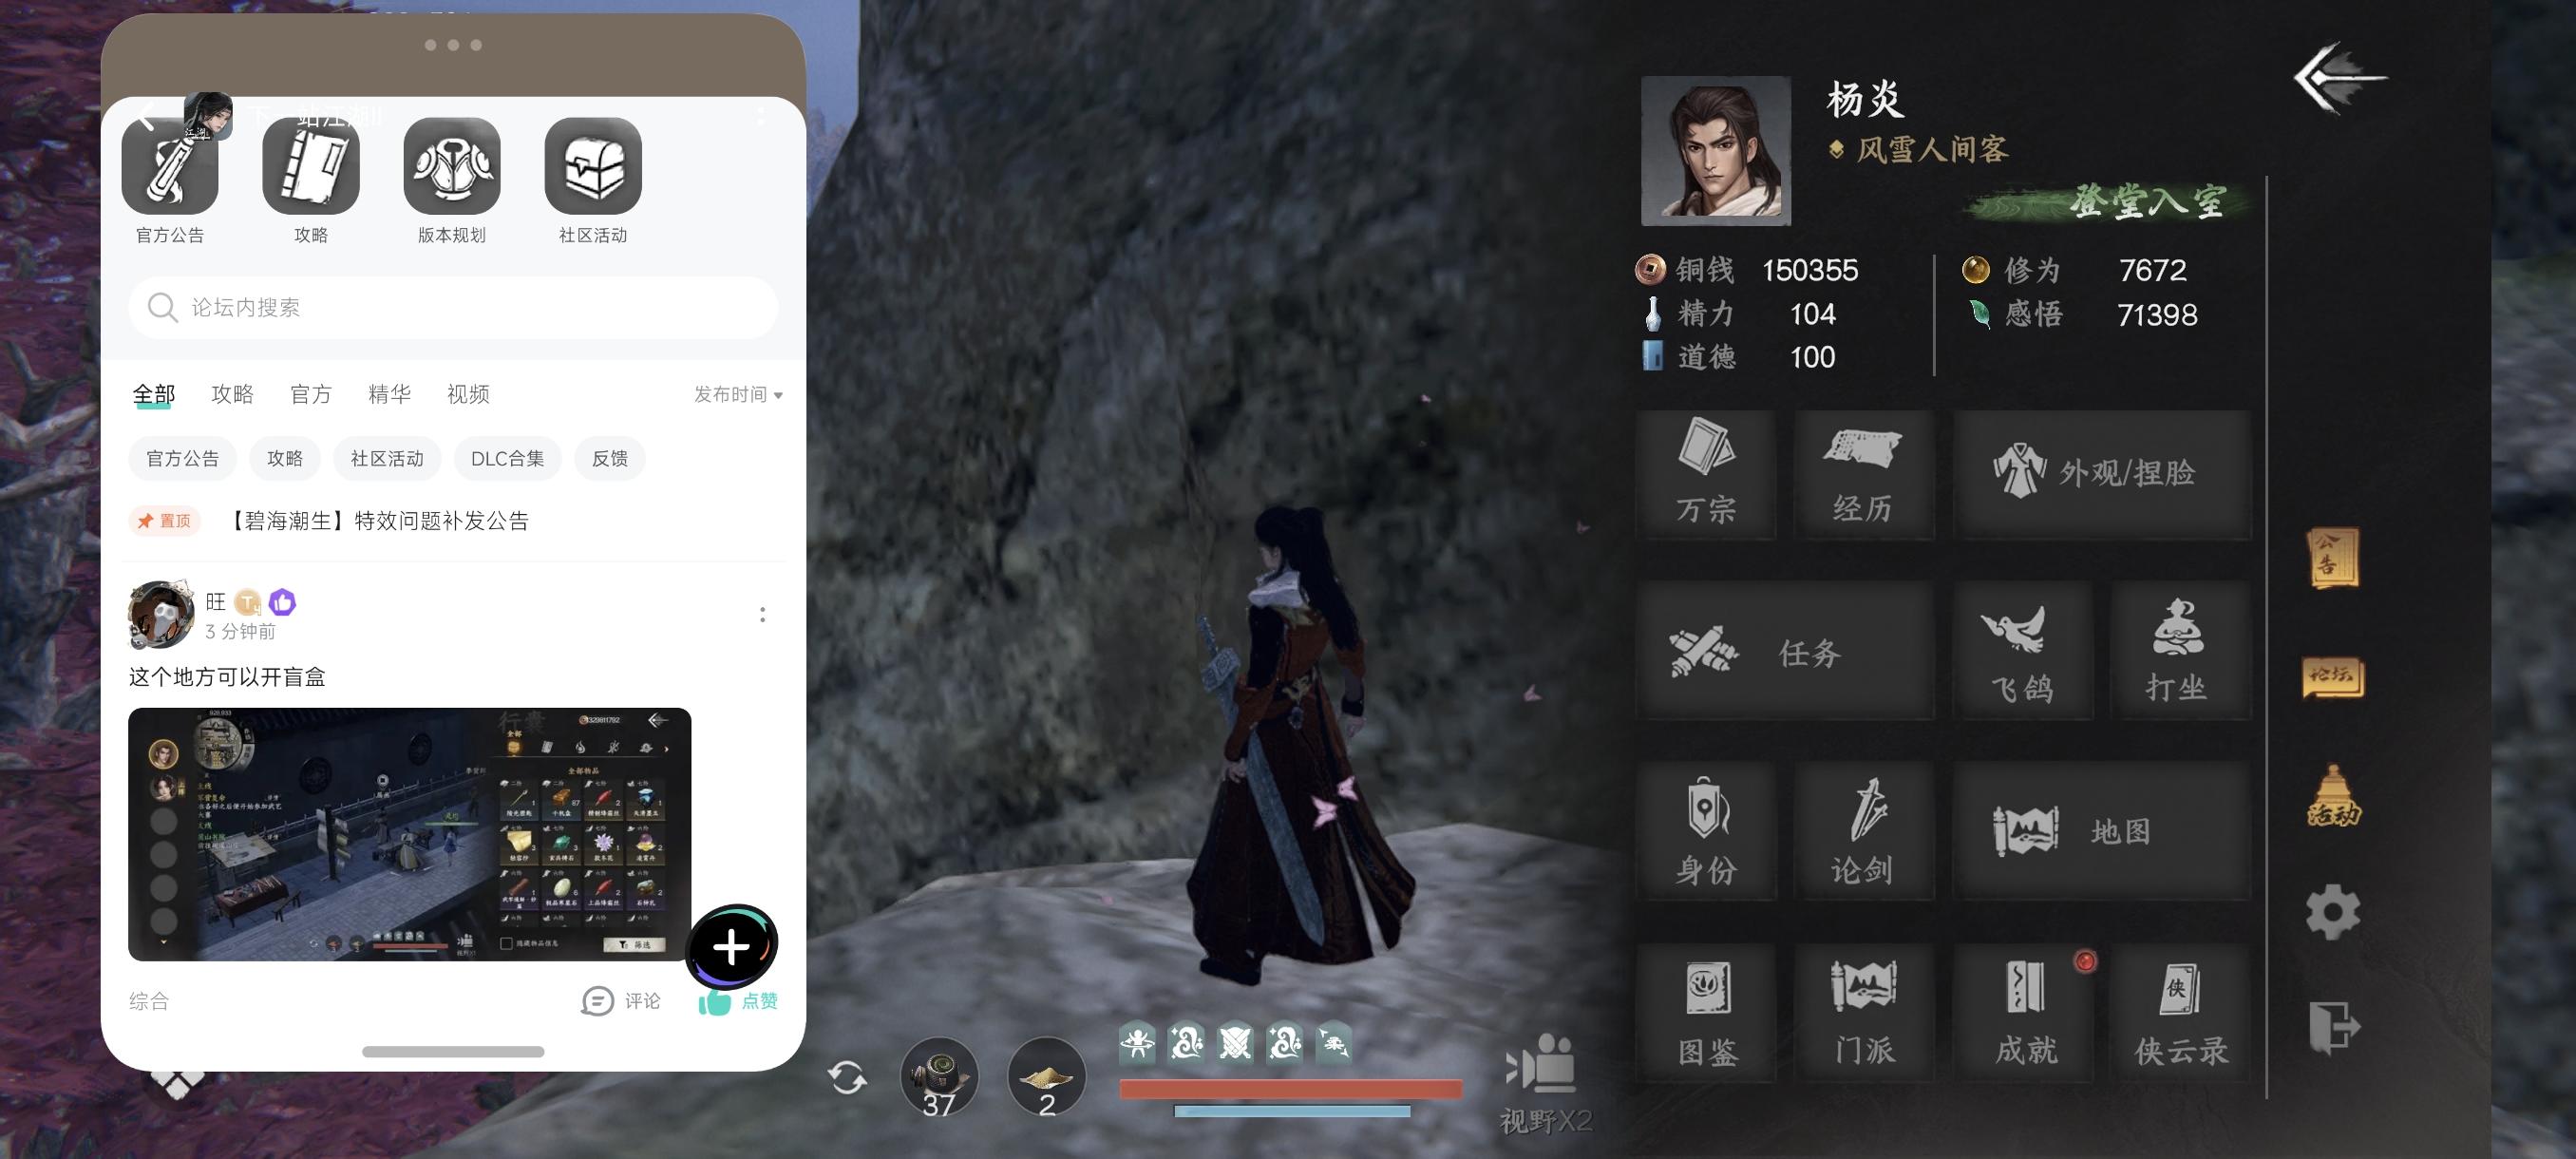Open the pinned 碧海潮生 announcement
This screenshot has width=2576, height=1159.
(380, 521)
